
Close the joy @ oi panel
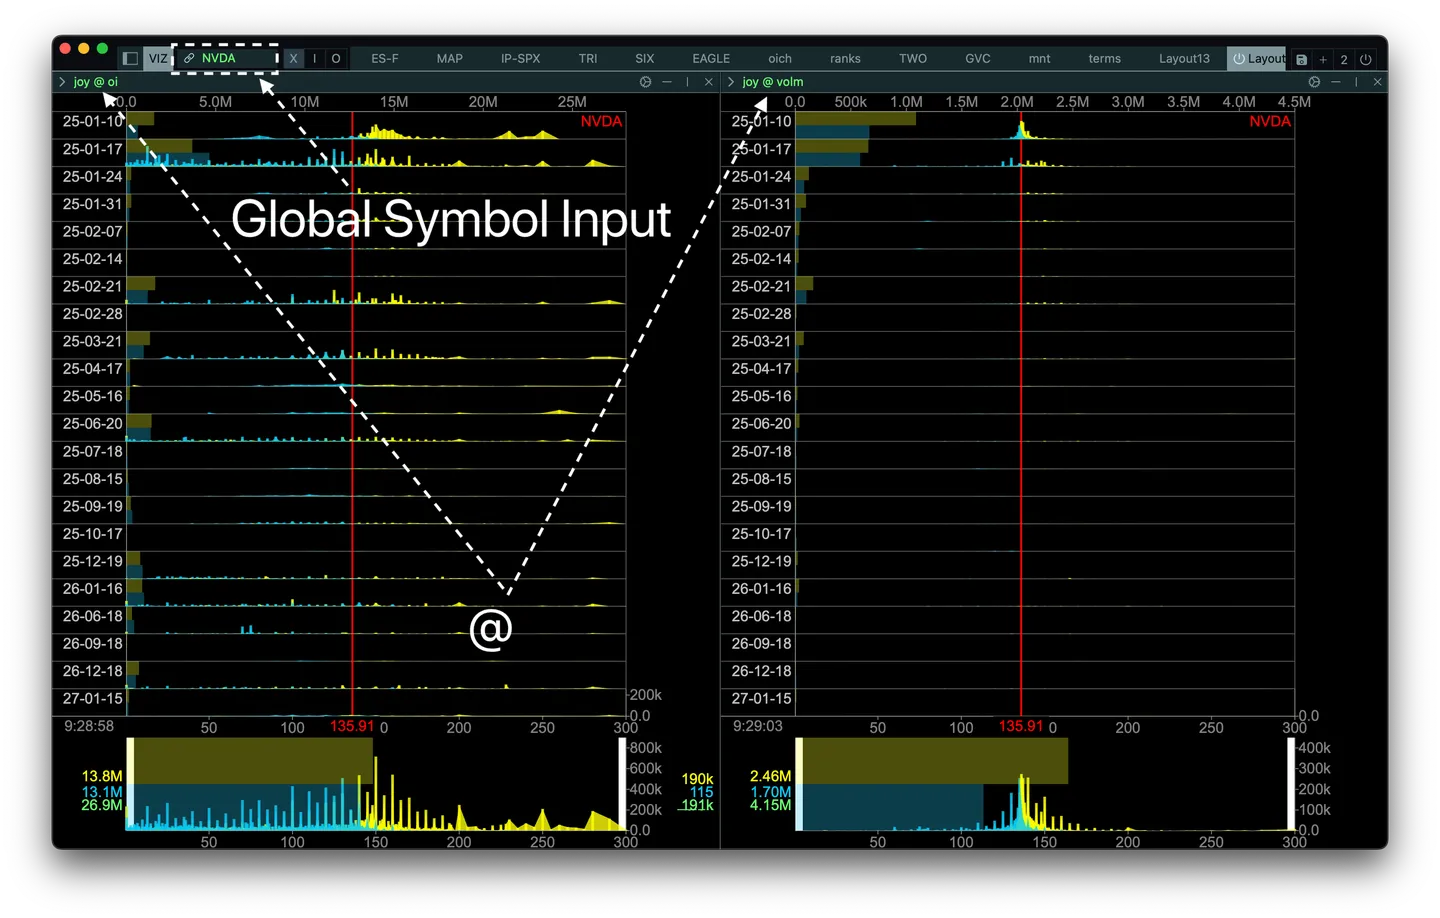[709, 82]
